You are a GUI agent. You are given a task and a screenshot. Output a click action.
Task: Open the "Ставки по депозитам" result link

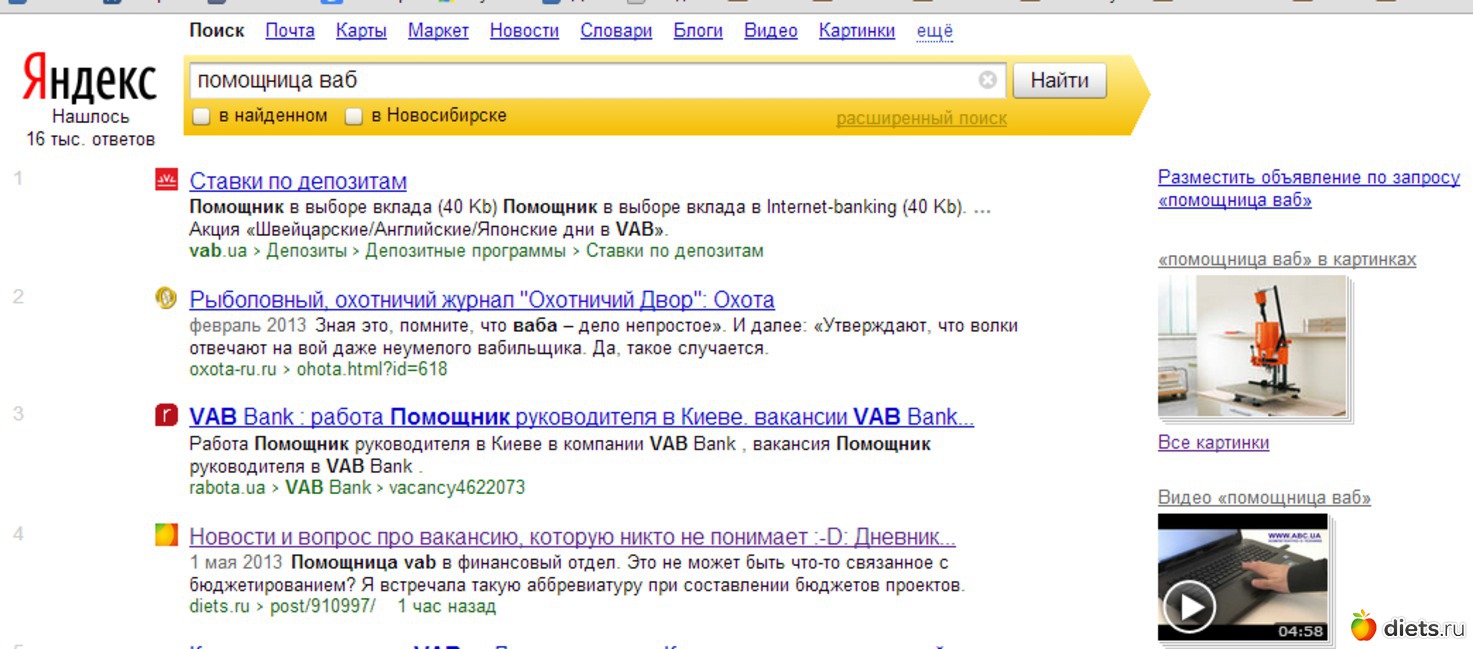(x=298, y=181)
